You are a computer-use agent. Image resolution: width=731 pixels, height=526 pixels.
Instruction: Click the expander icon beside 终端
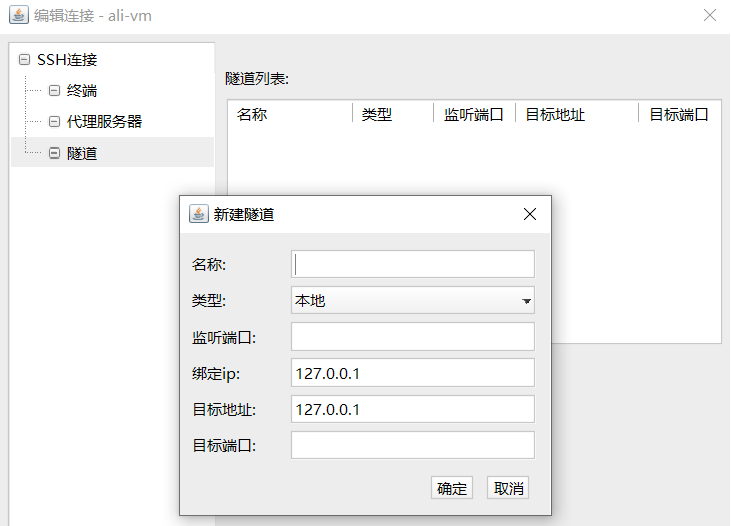(x=55, y=91)
